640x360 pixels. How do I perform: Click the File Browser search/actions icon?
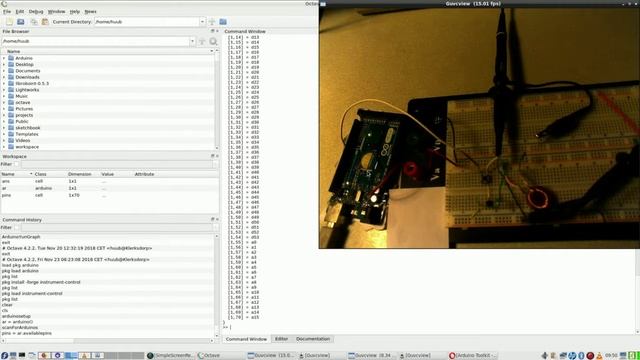[x=213, y=41]
